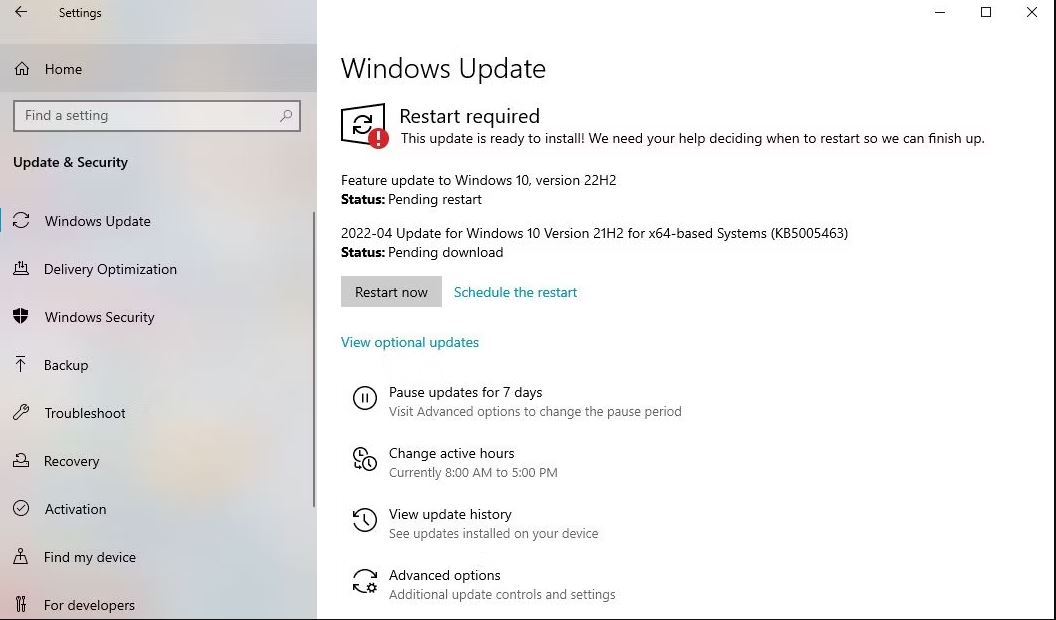The height and width of the screenshot is (620, 1056).
Task: Open Advanced options entry
Action: pyautogui.click(x=444, y=576)
